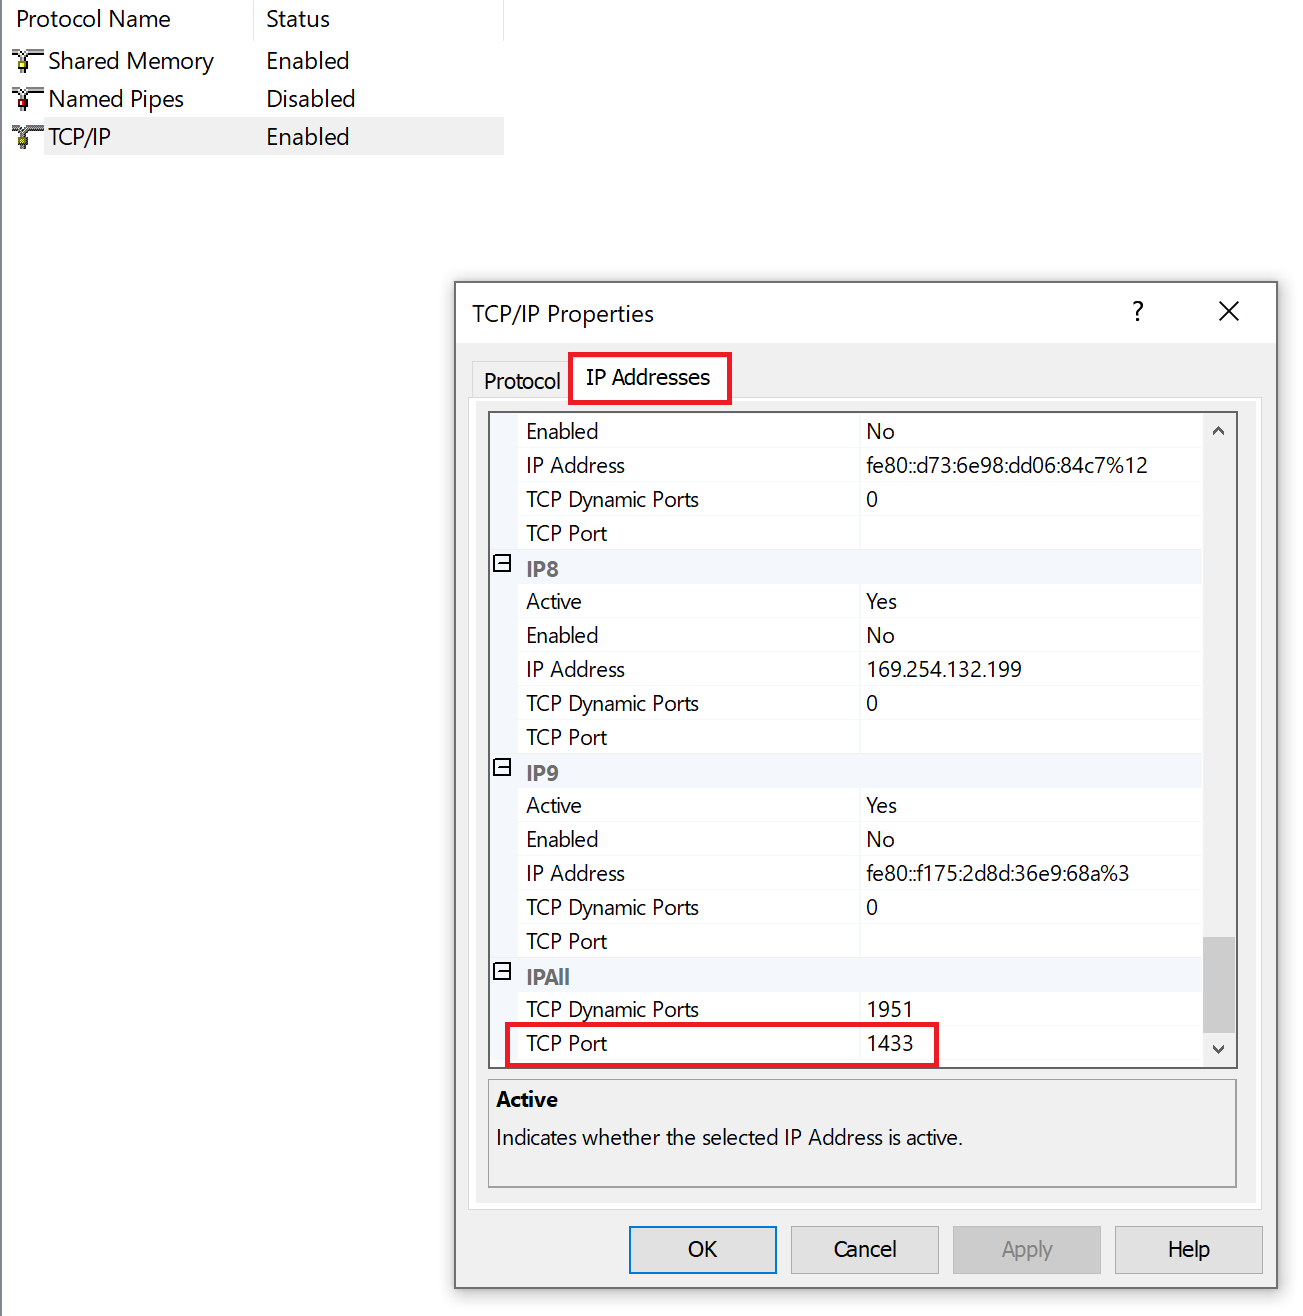Select the IP Addresses tab
Viewport: 1303px width, 1316px height.
[x=649, y=378]
